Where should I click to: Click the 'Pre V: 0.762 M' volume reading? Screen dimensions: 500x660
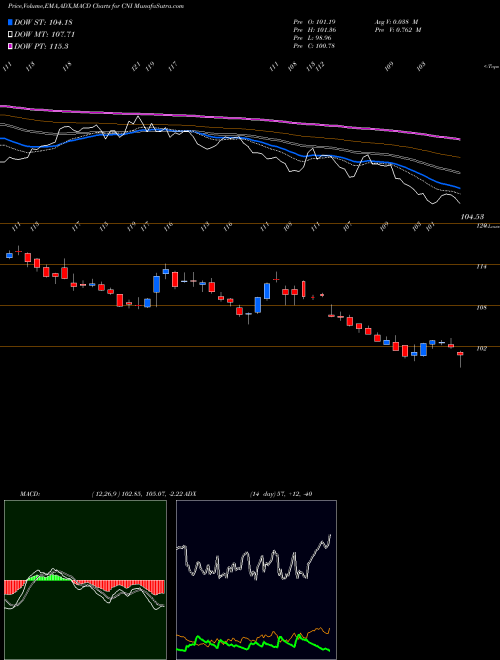pyautogui.click(x=397, y=30)
